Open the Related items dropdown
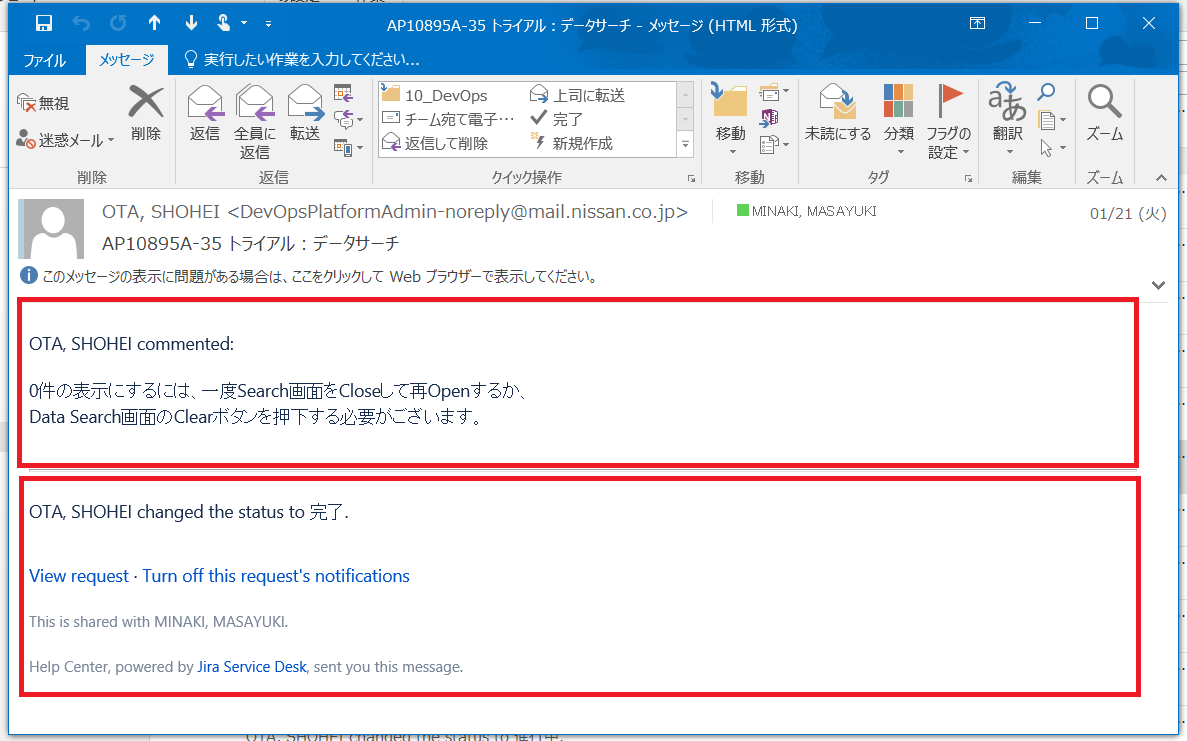 coord(1051,120)
